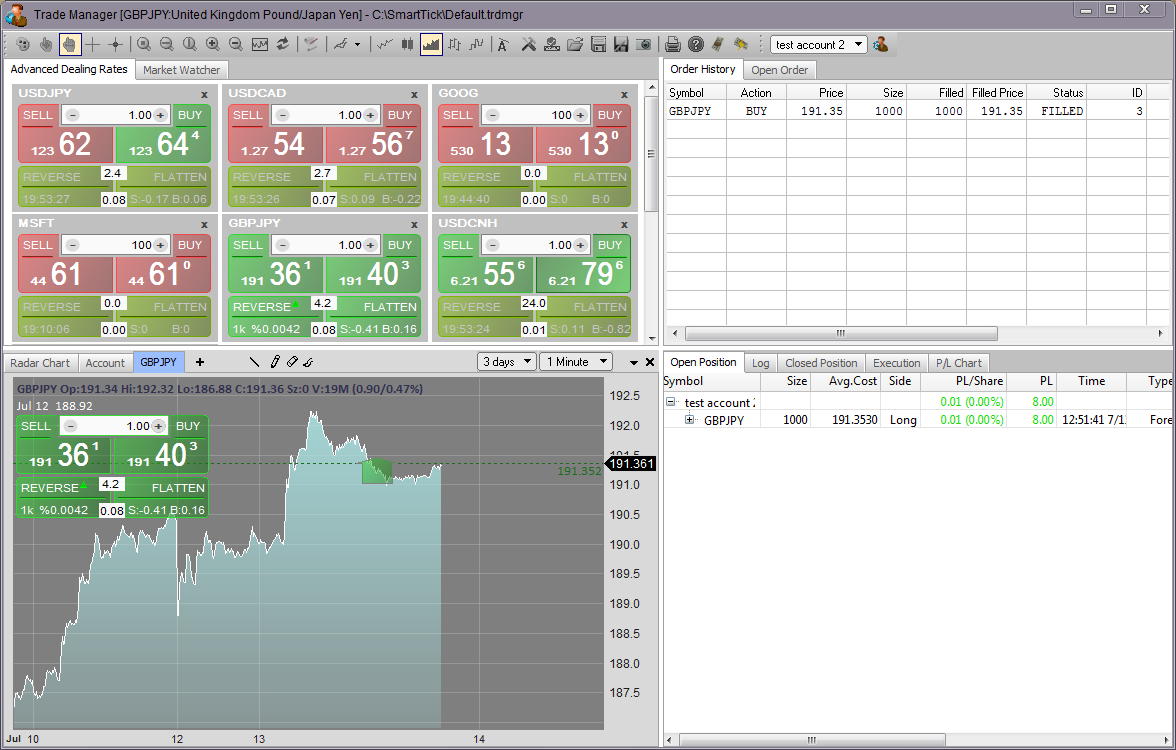Click the Order History horizontal scrollbar
The height and width of the screenshot is (750, 1176).
click(x=840, y=333)
